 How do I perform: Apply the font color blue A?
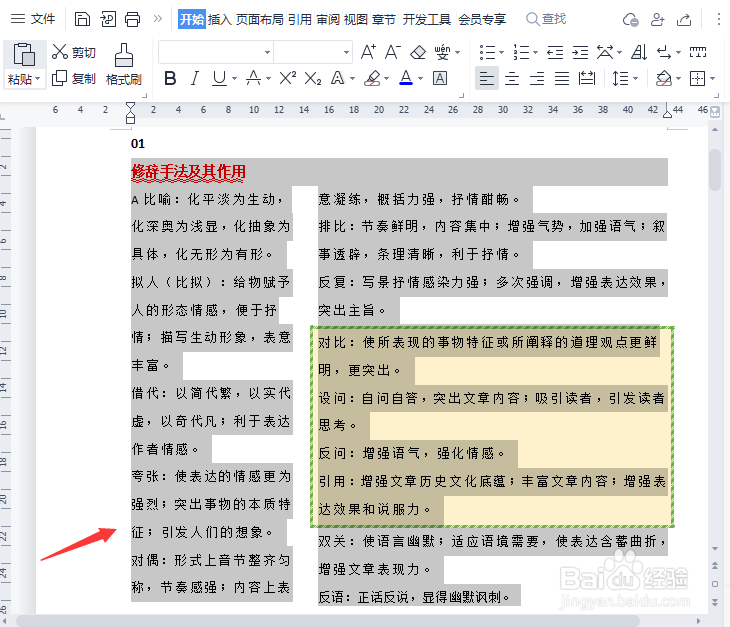tap(406, 78)
